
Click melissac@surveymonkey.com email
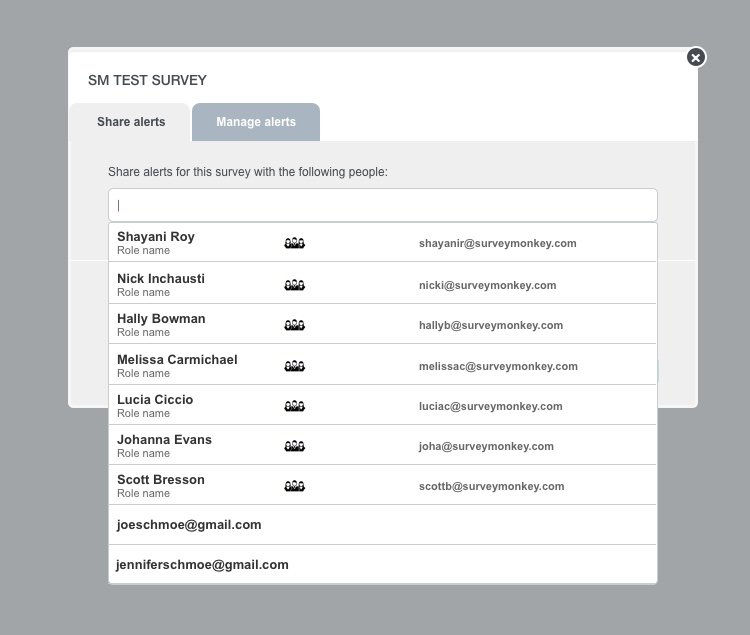coord(498,366)
